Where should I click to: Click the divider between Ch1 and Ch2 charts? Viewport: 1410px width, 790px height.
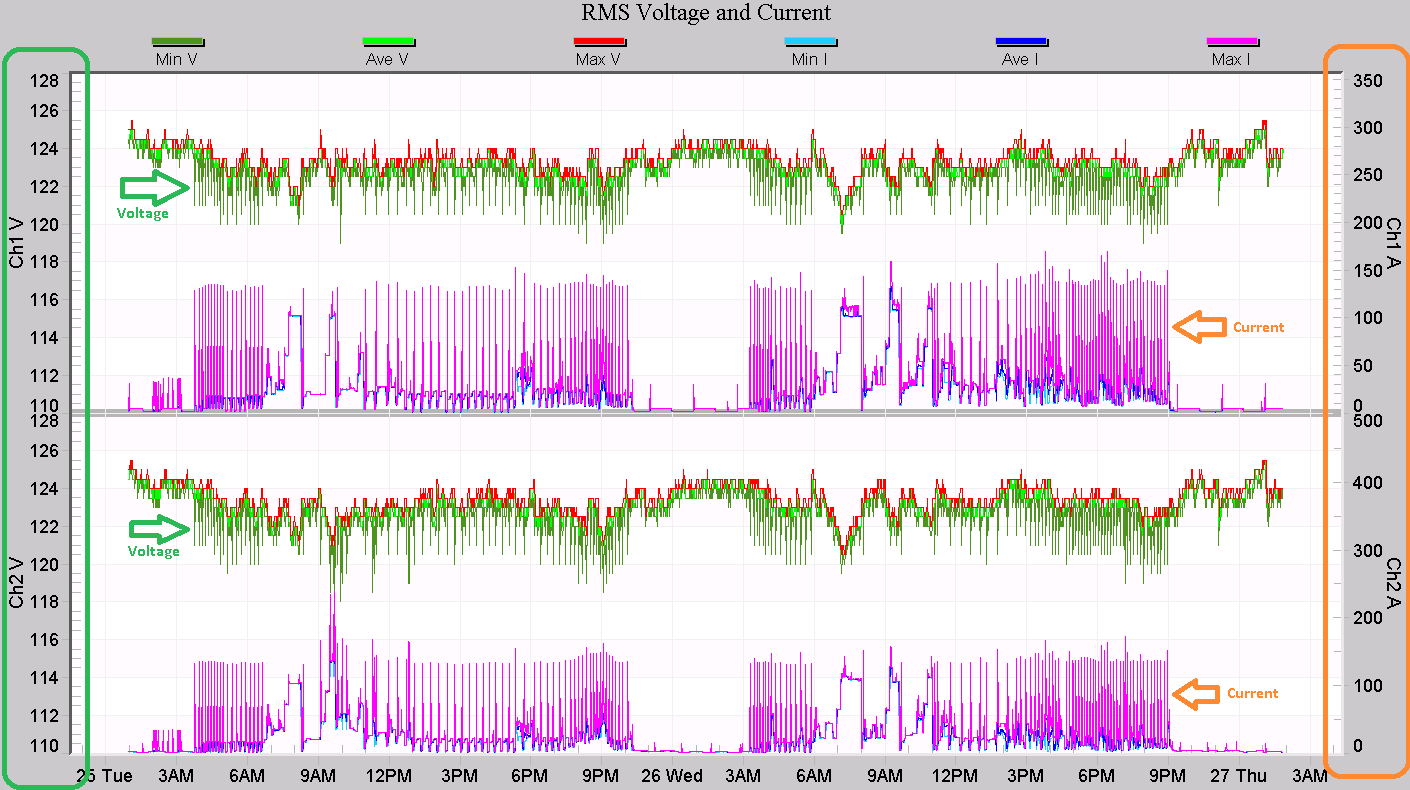(x=705, y=413)
